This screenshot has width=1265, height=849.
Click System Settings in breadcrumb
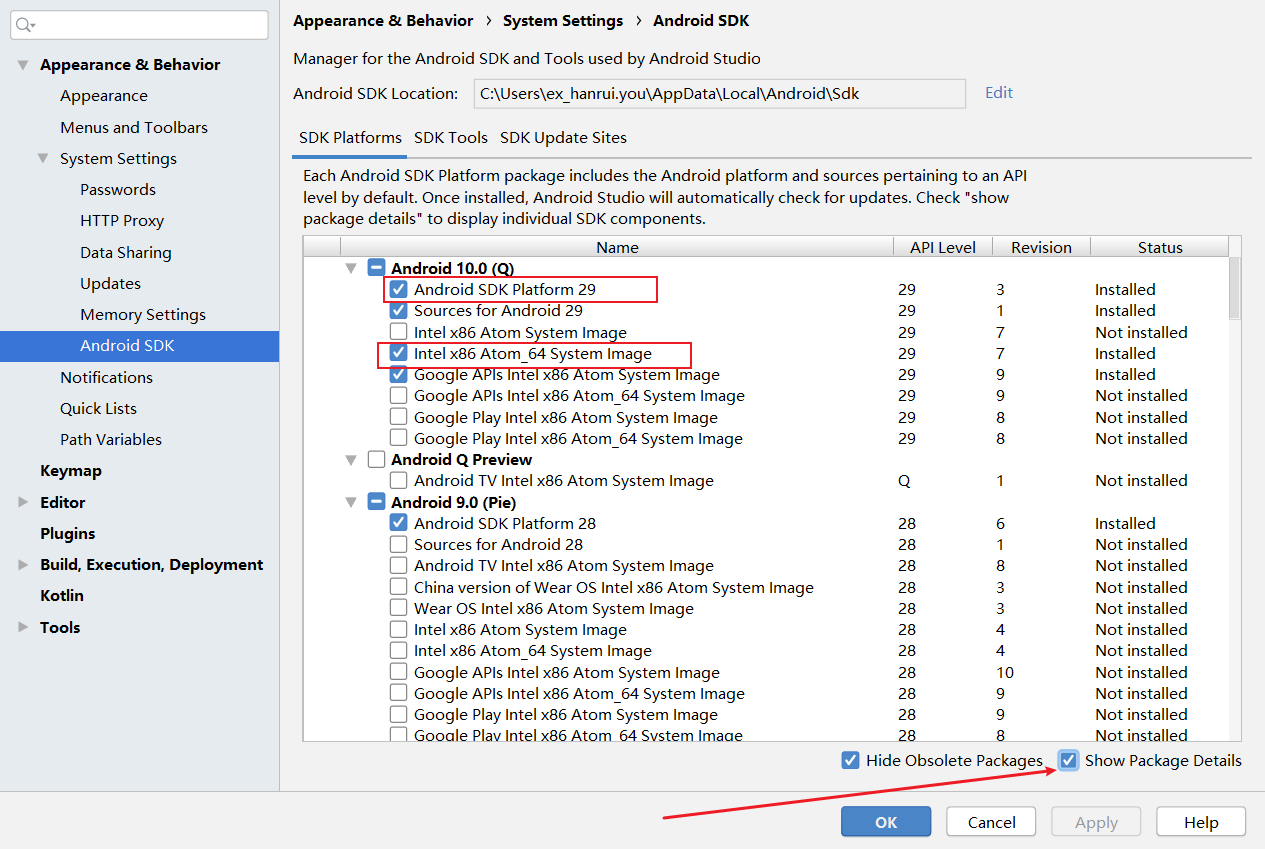pyautogui.click(x=563, y=21)
